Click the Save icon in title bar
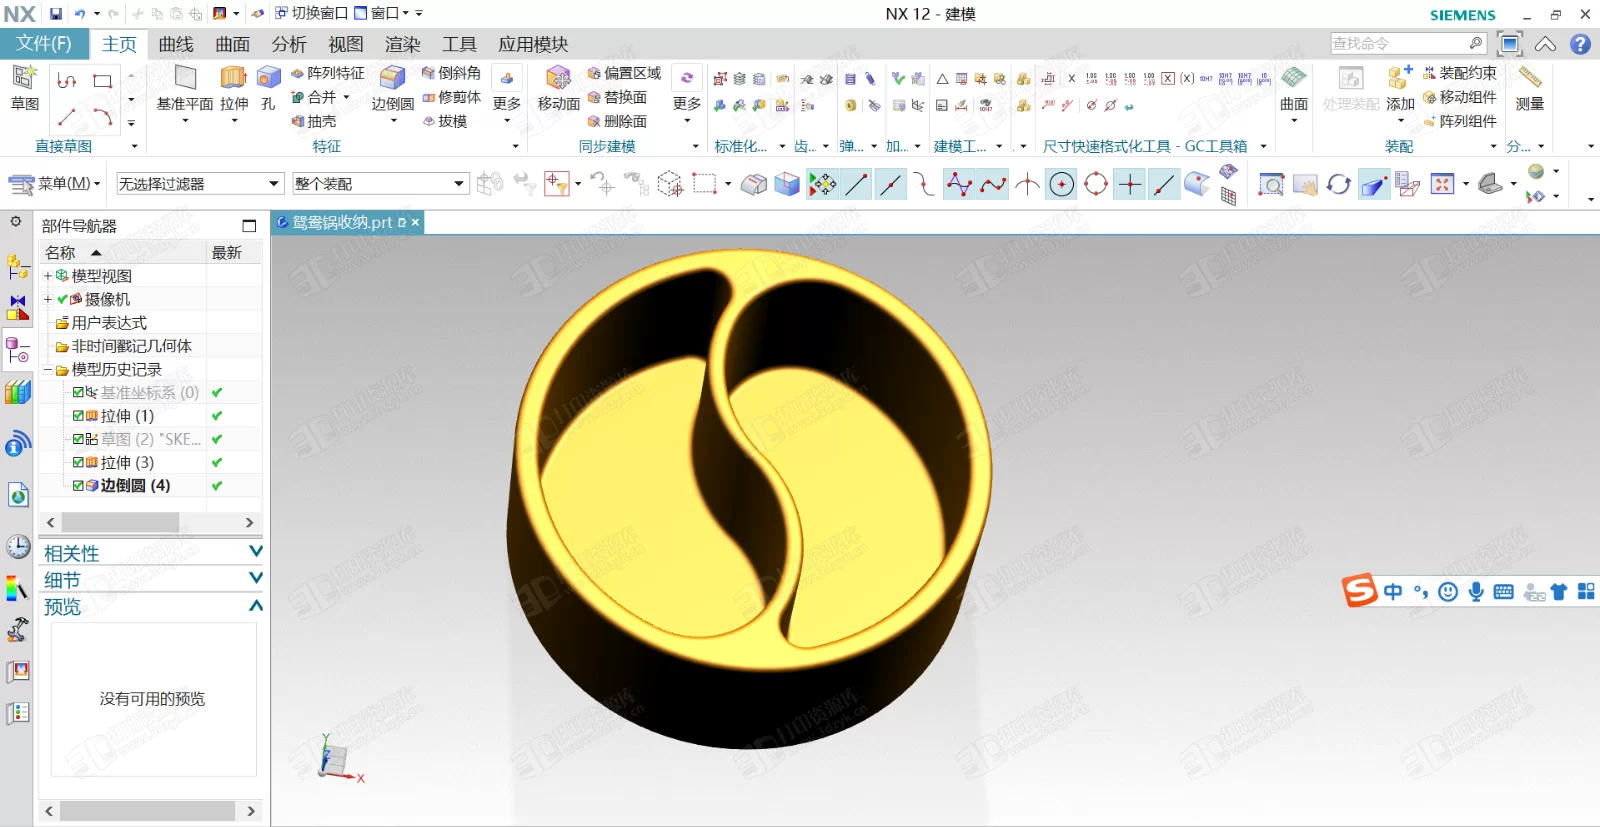The image size is (1600, 827). [56, 14]
